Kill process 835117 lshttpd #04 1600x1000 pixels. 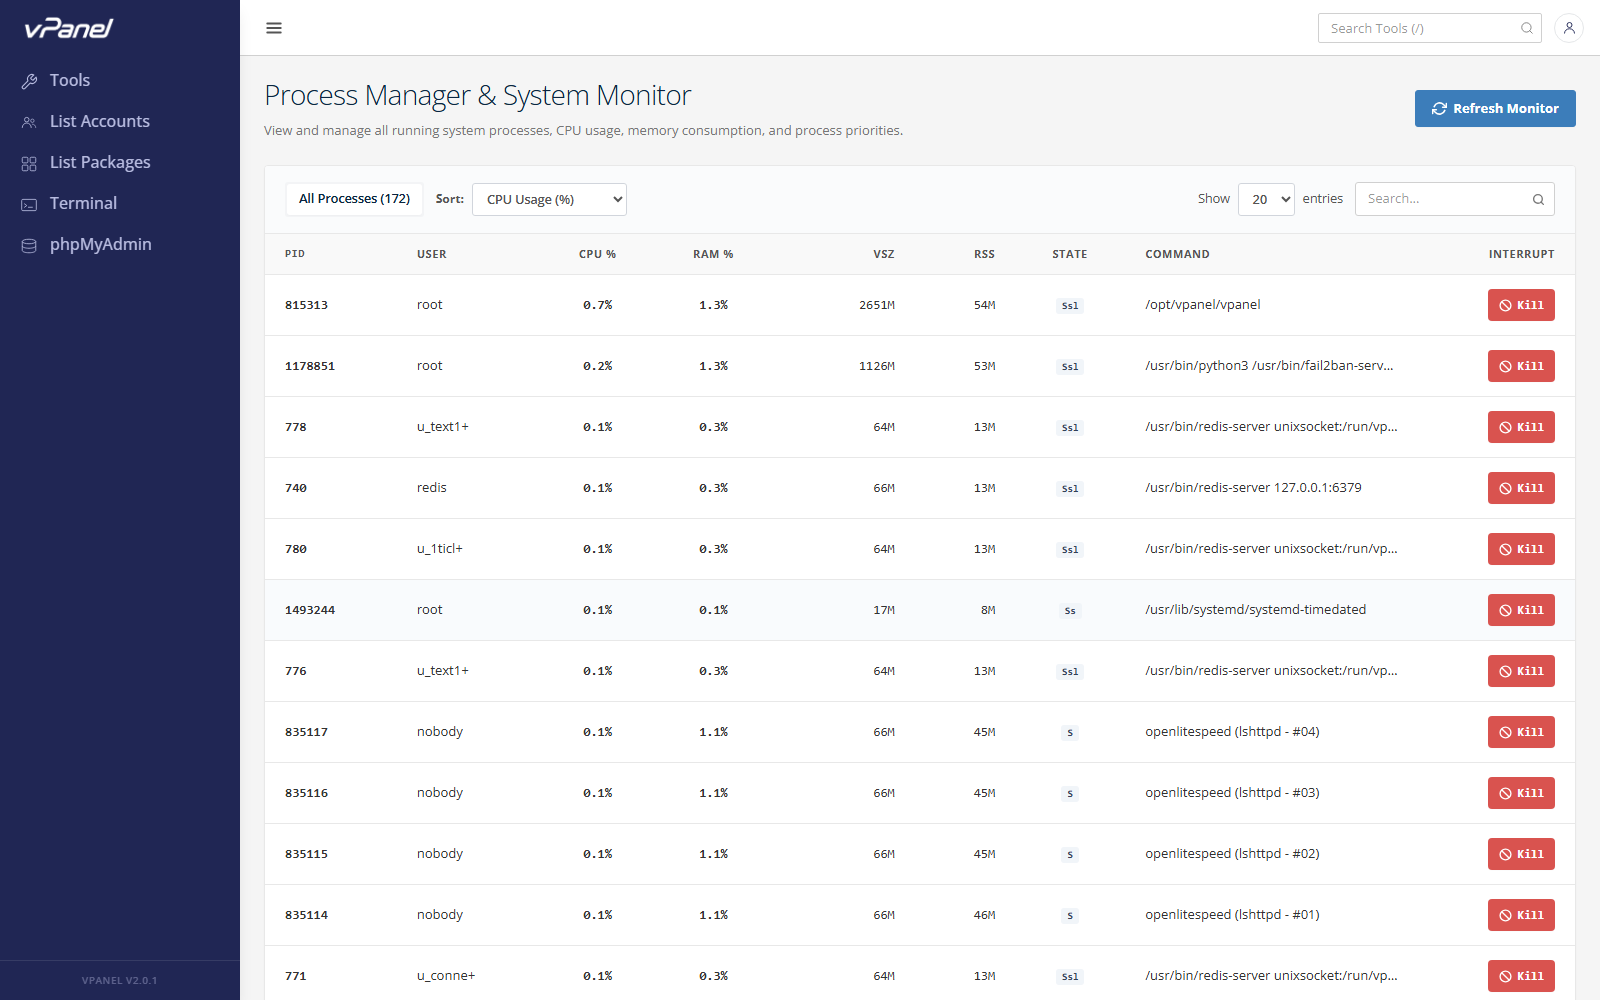click(1521, 732)
